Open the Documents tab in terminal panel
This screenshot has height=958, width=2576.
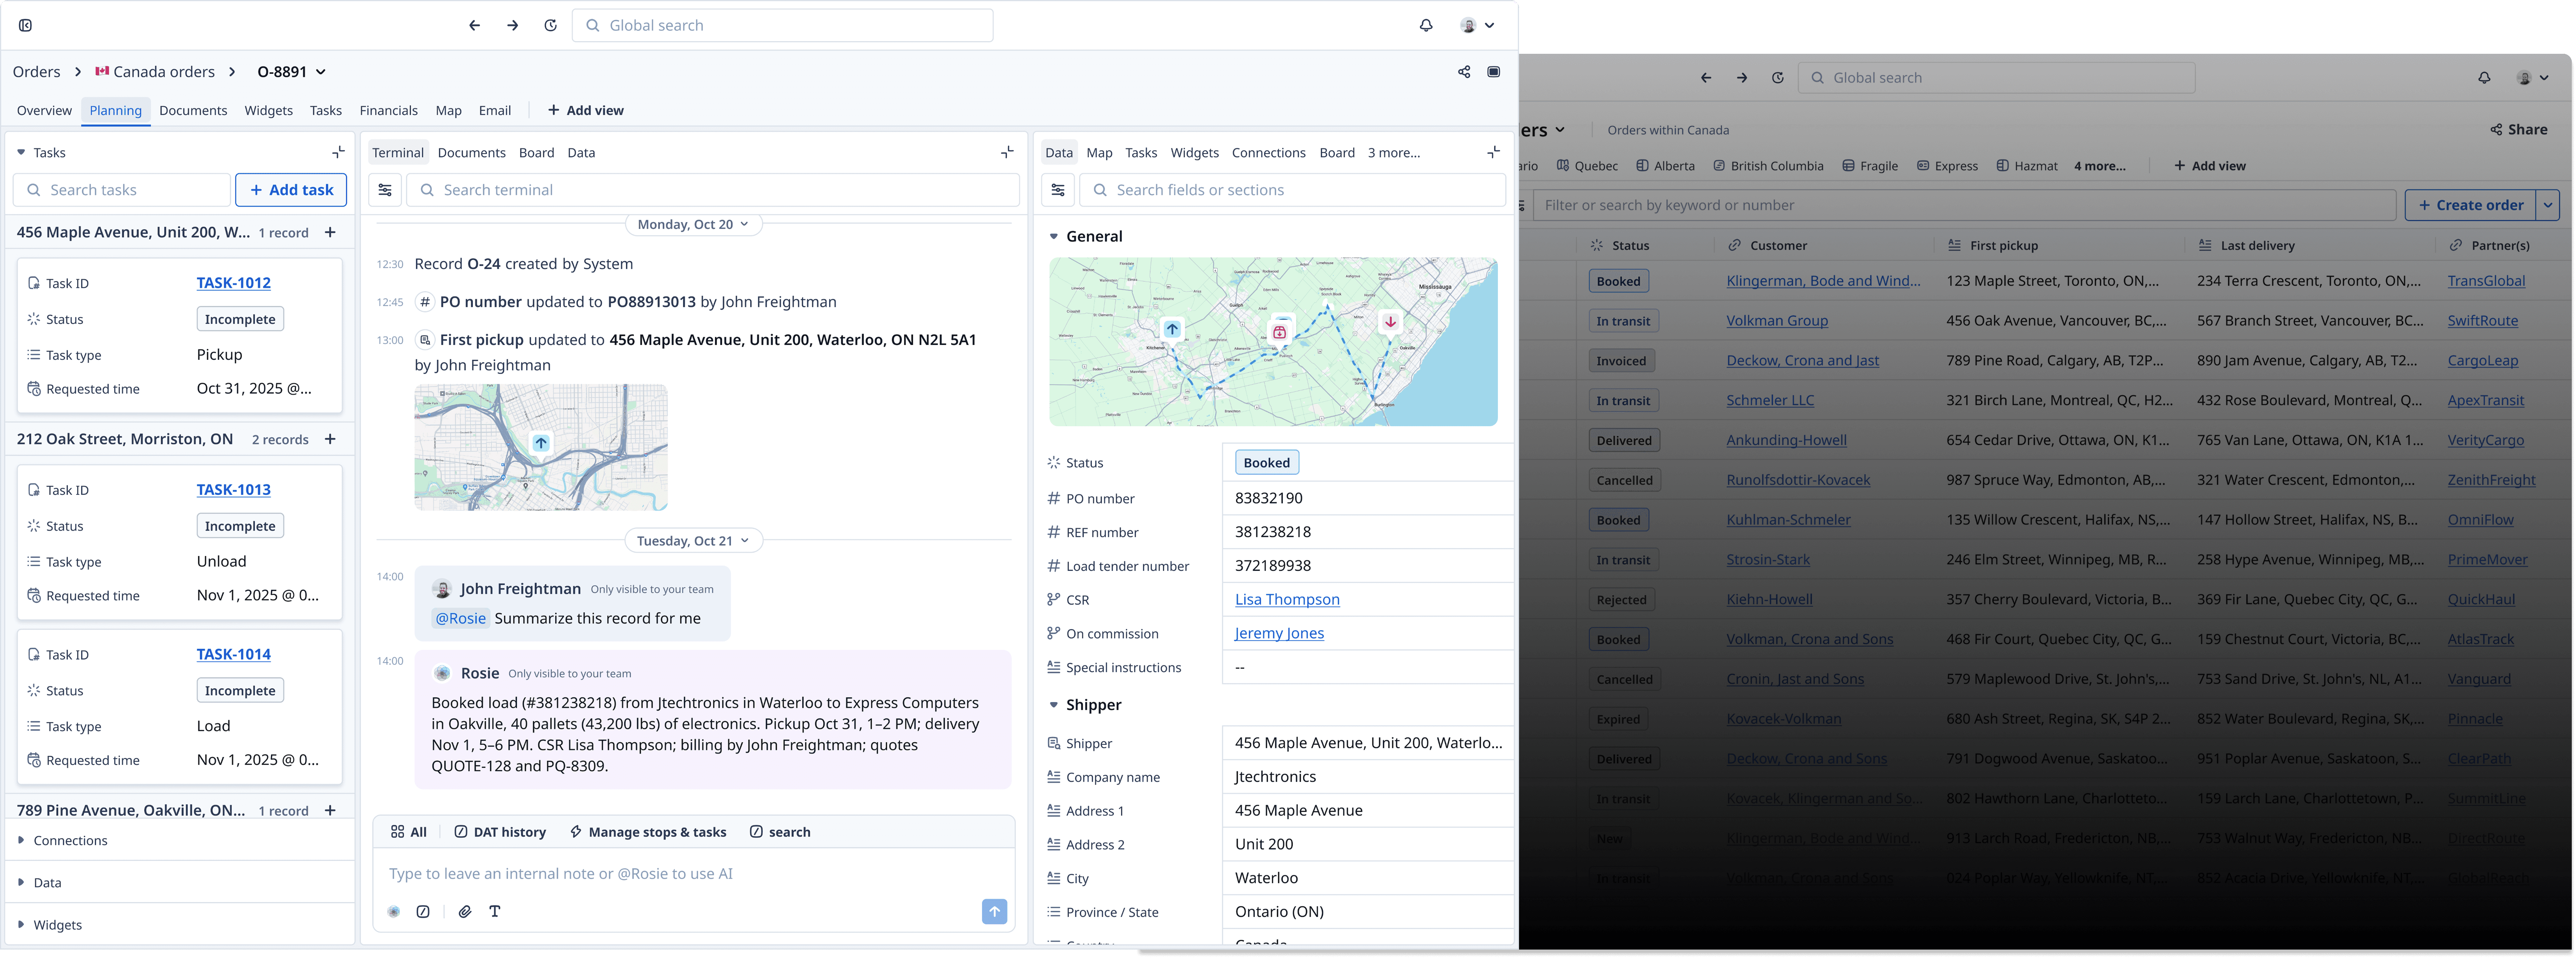point(471,152)
